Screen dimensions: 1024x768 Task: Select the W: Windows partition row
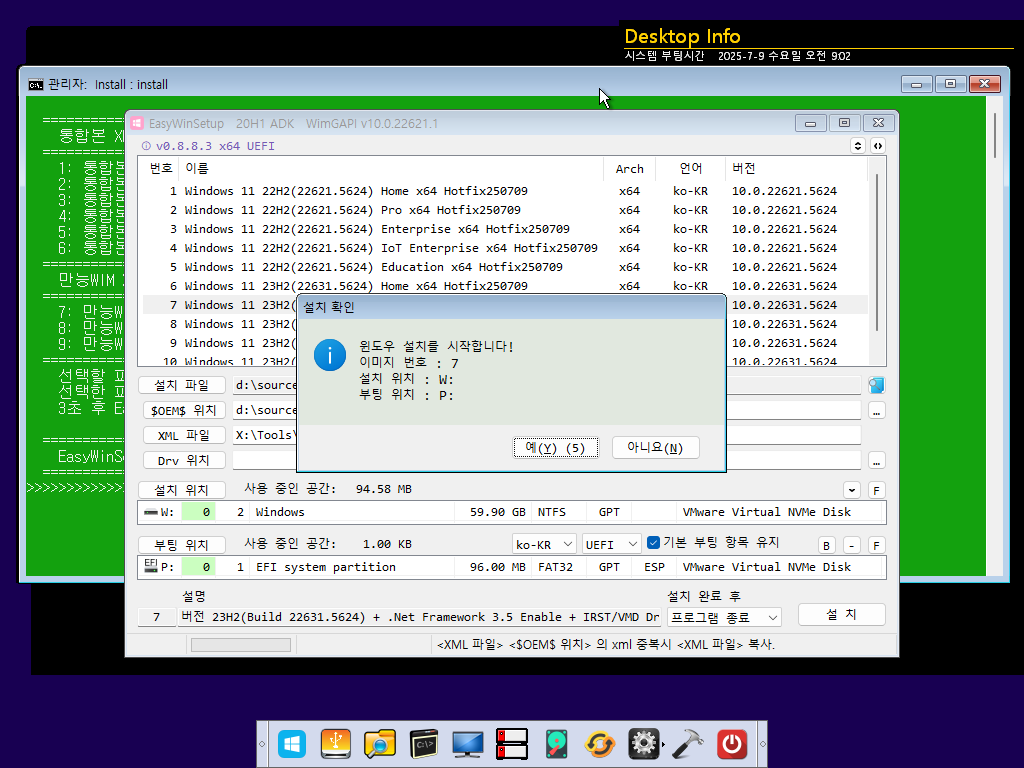511,512
